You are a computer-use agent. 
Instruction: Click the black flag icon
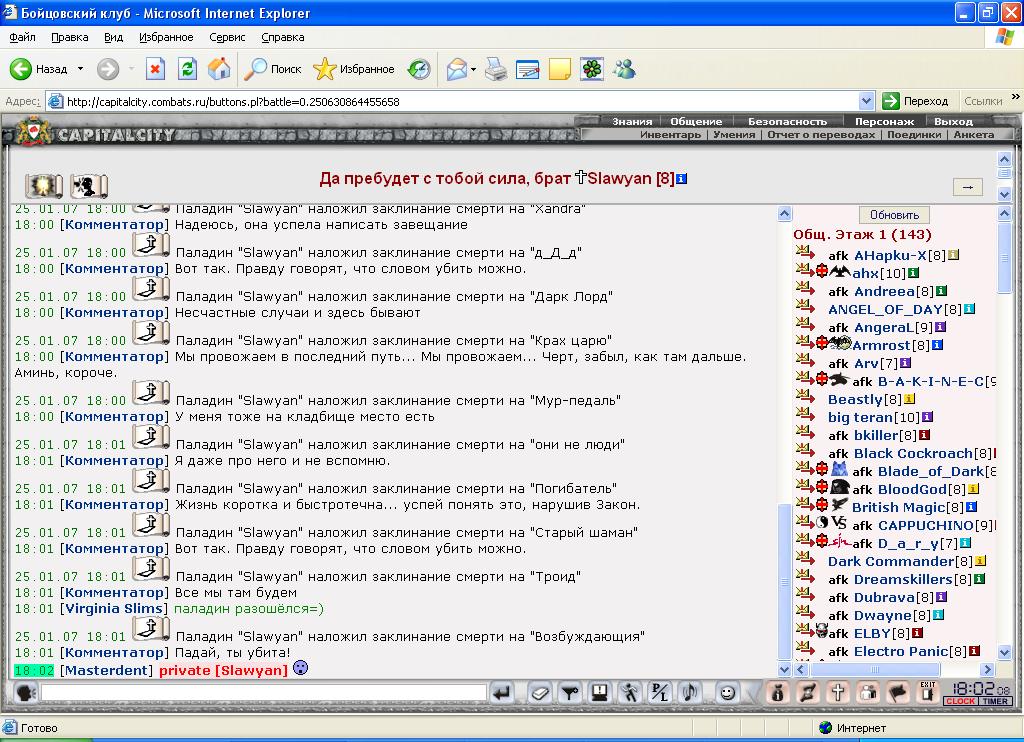click(898, 692)
